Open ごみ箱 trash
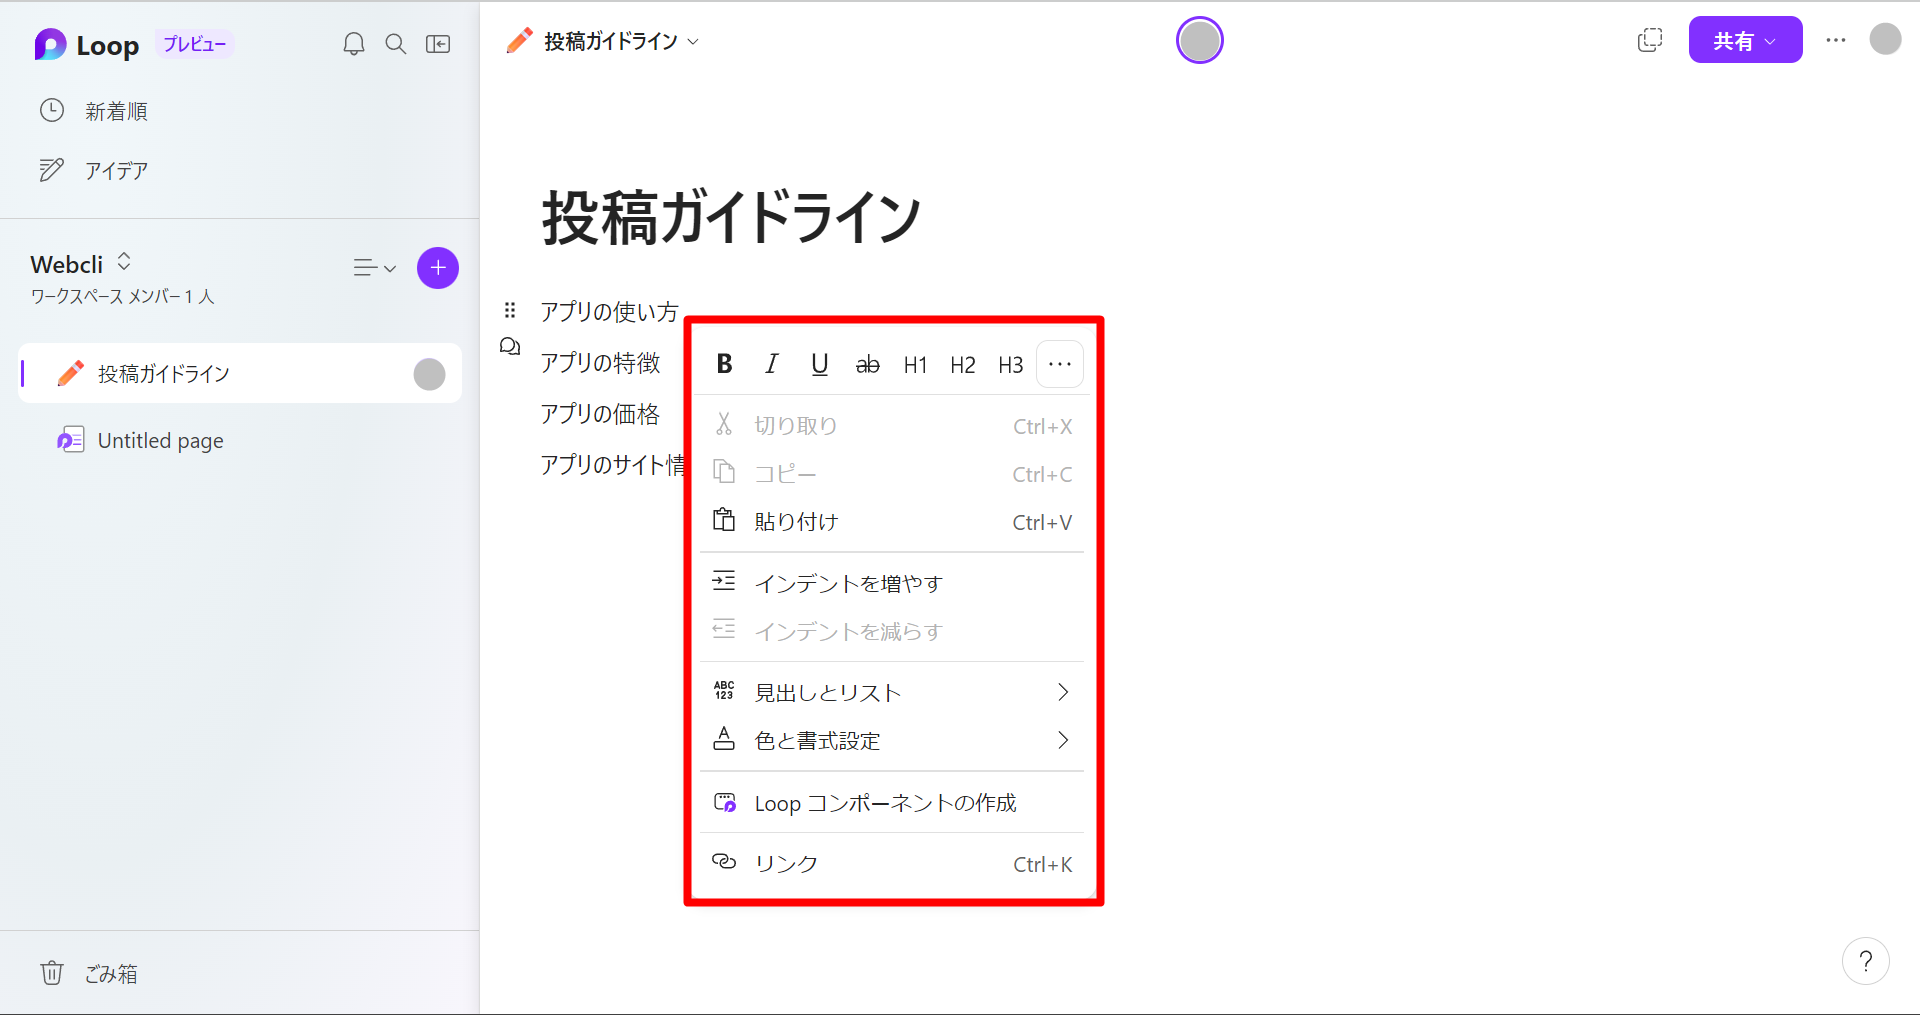1920x1015 pixels. tap(89, 973)
